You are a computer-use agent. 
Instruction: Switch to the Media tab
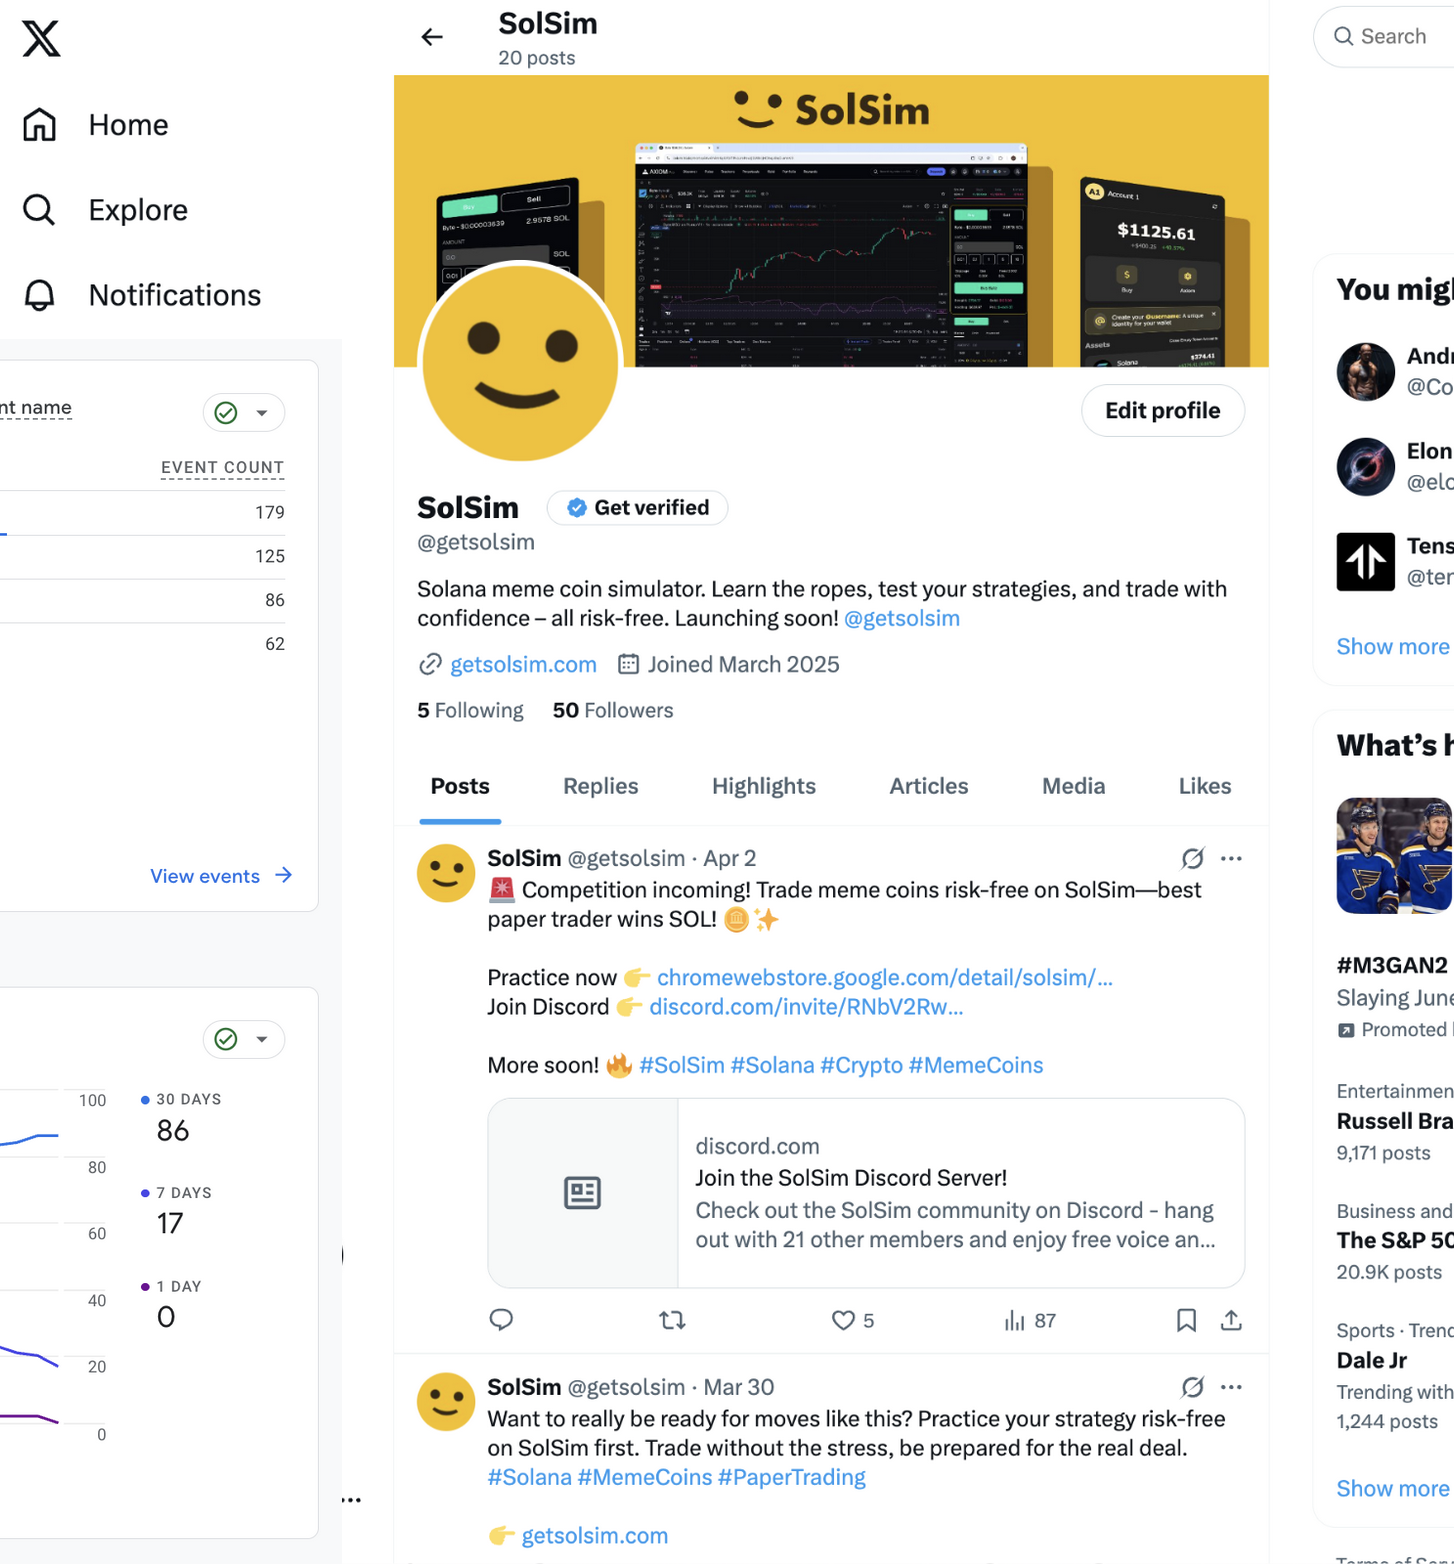tap(1073, 787)
